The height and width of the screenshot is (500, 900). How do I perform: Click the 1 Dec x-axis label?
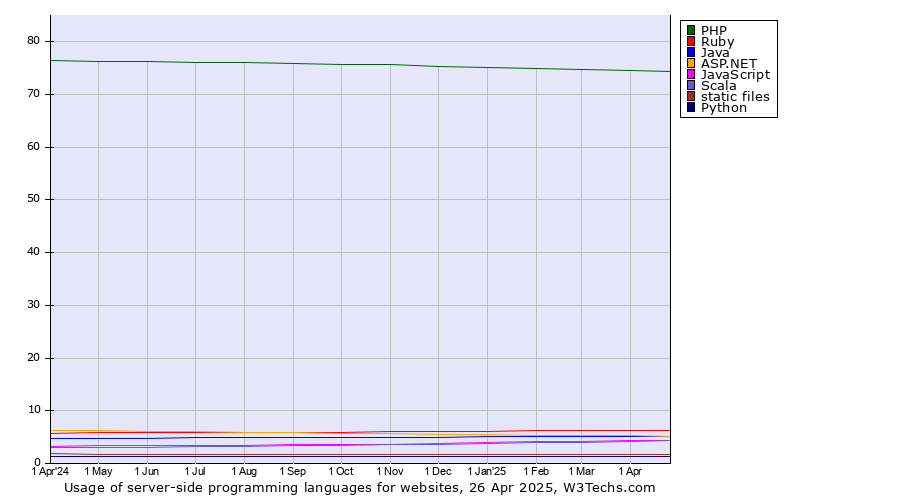438,471
